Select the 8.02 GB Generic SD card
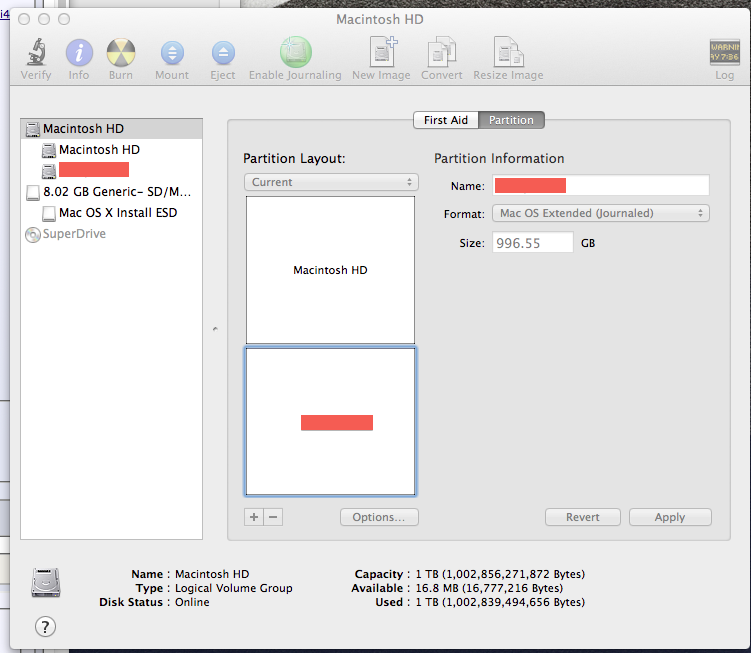 pos(112,192)
